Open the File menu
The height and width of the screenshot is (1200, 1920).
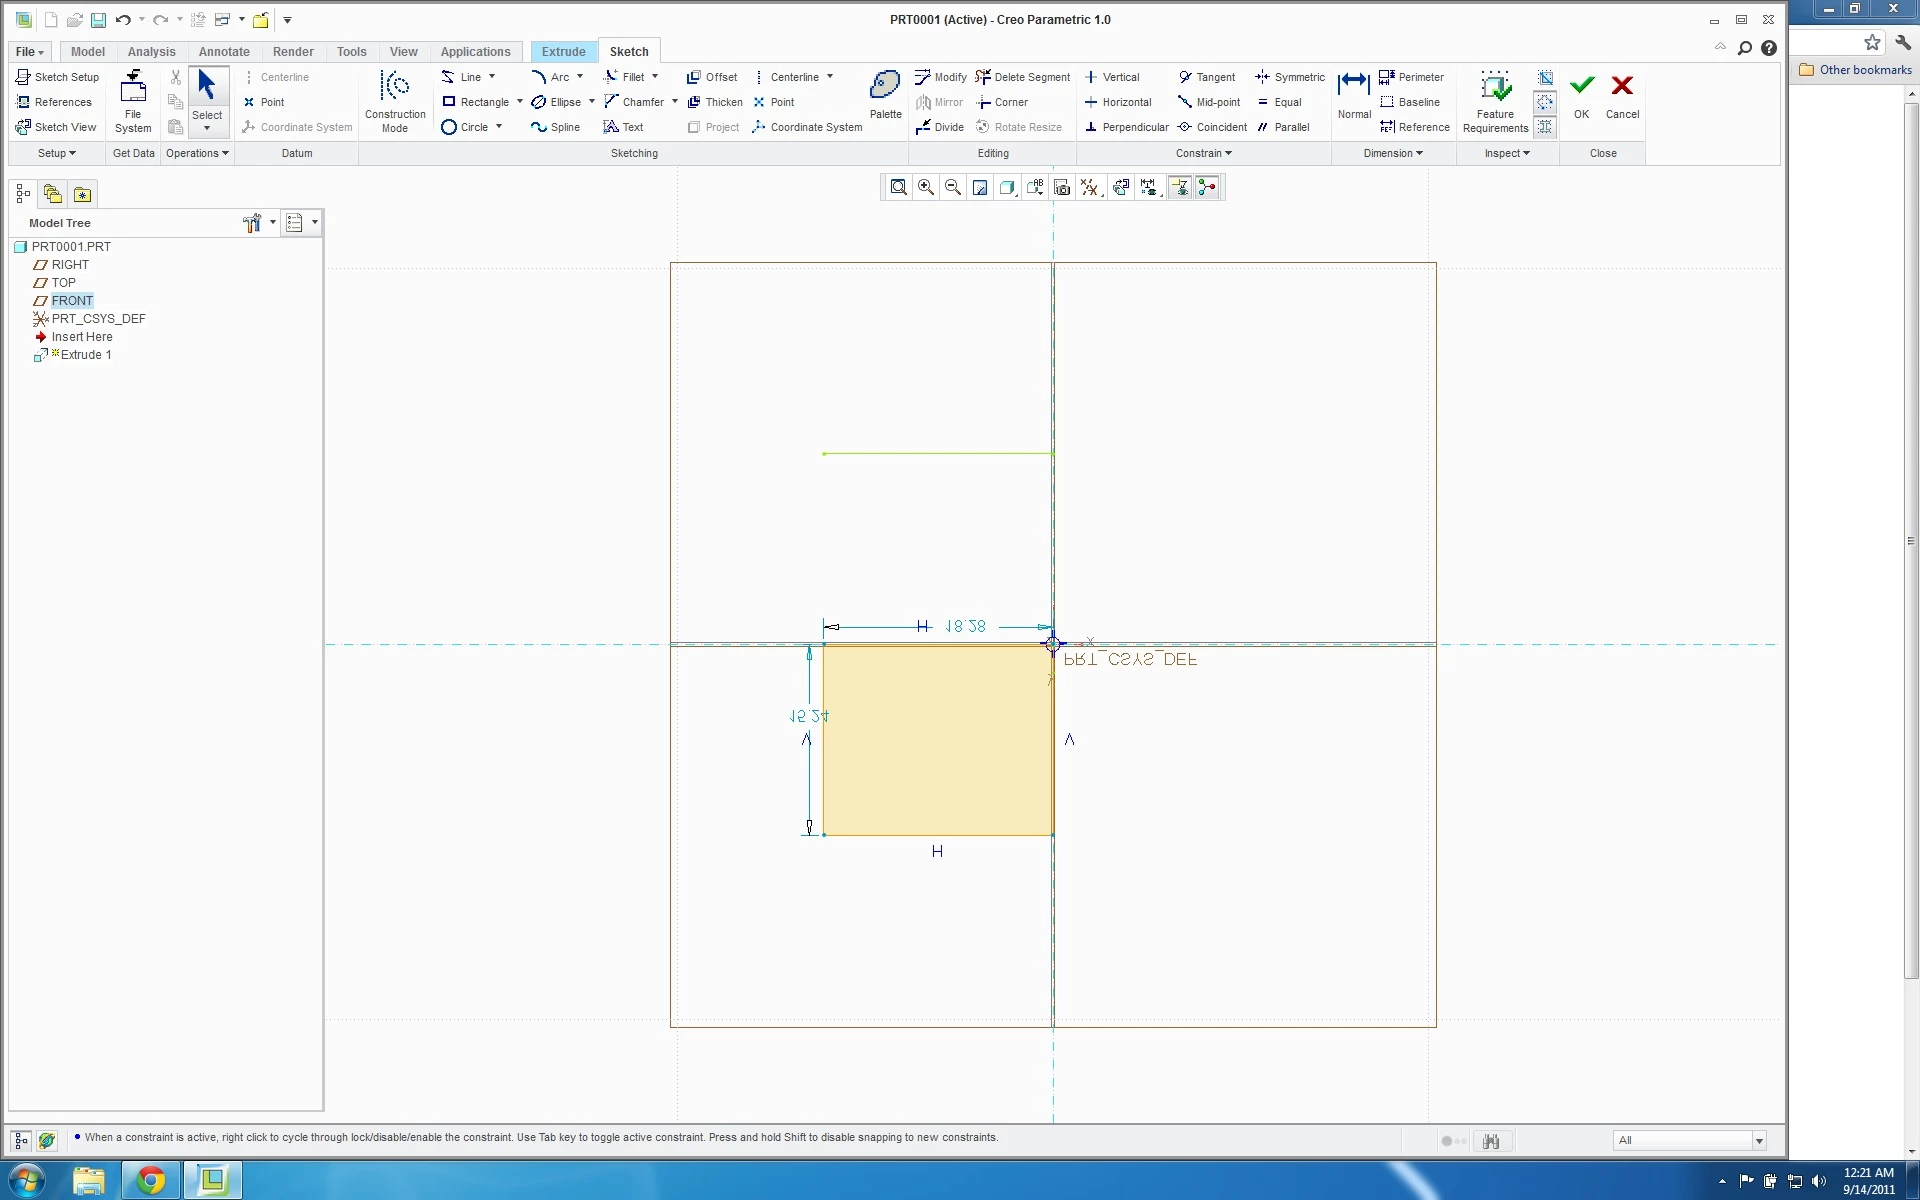pos(29,52)
